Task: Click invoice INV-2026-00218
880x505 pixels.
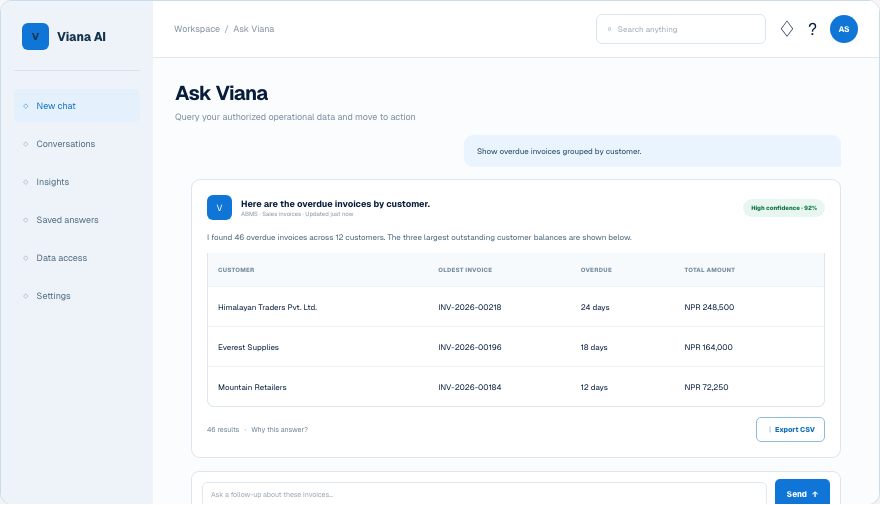Action: [470, 307]
